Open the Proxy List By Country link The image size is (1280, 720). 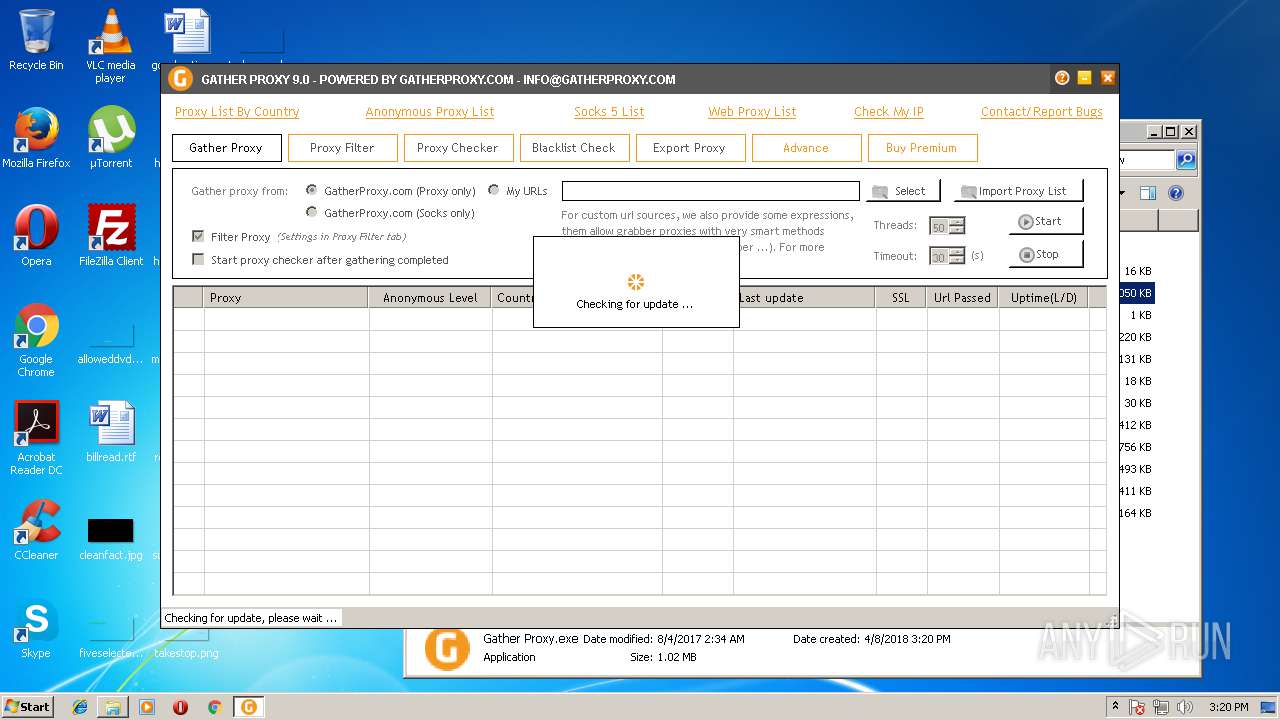click(x=237, y=112)
